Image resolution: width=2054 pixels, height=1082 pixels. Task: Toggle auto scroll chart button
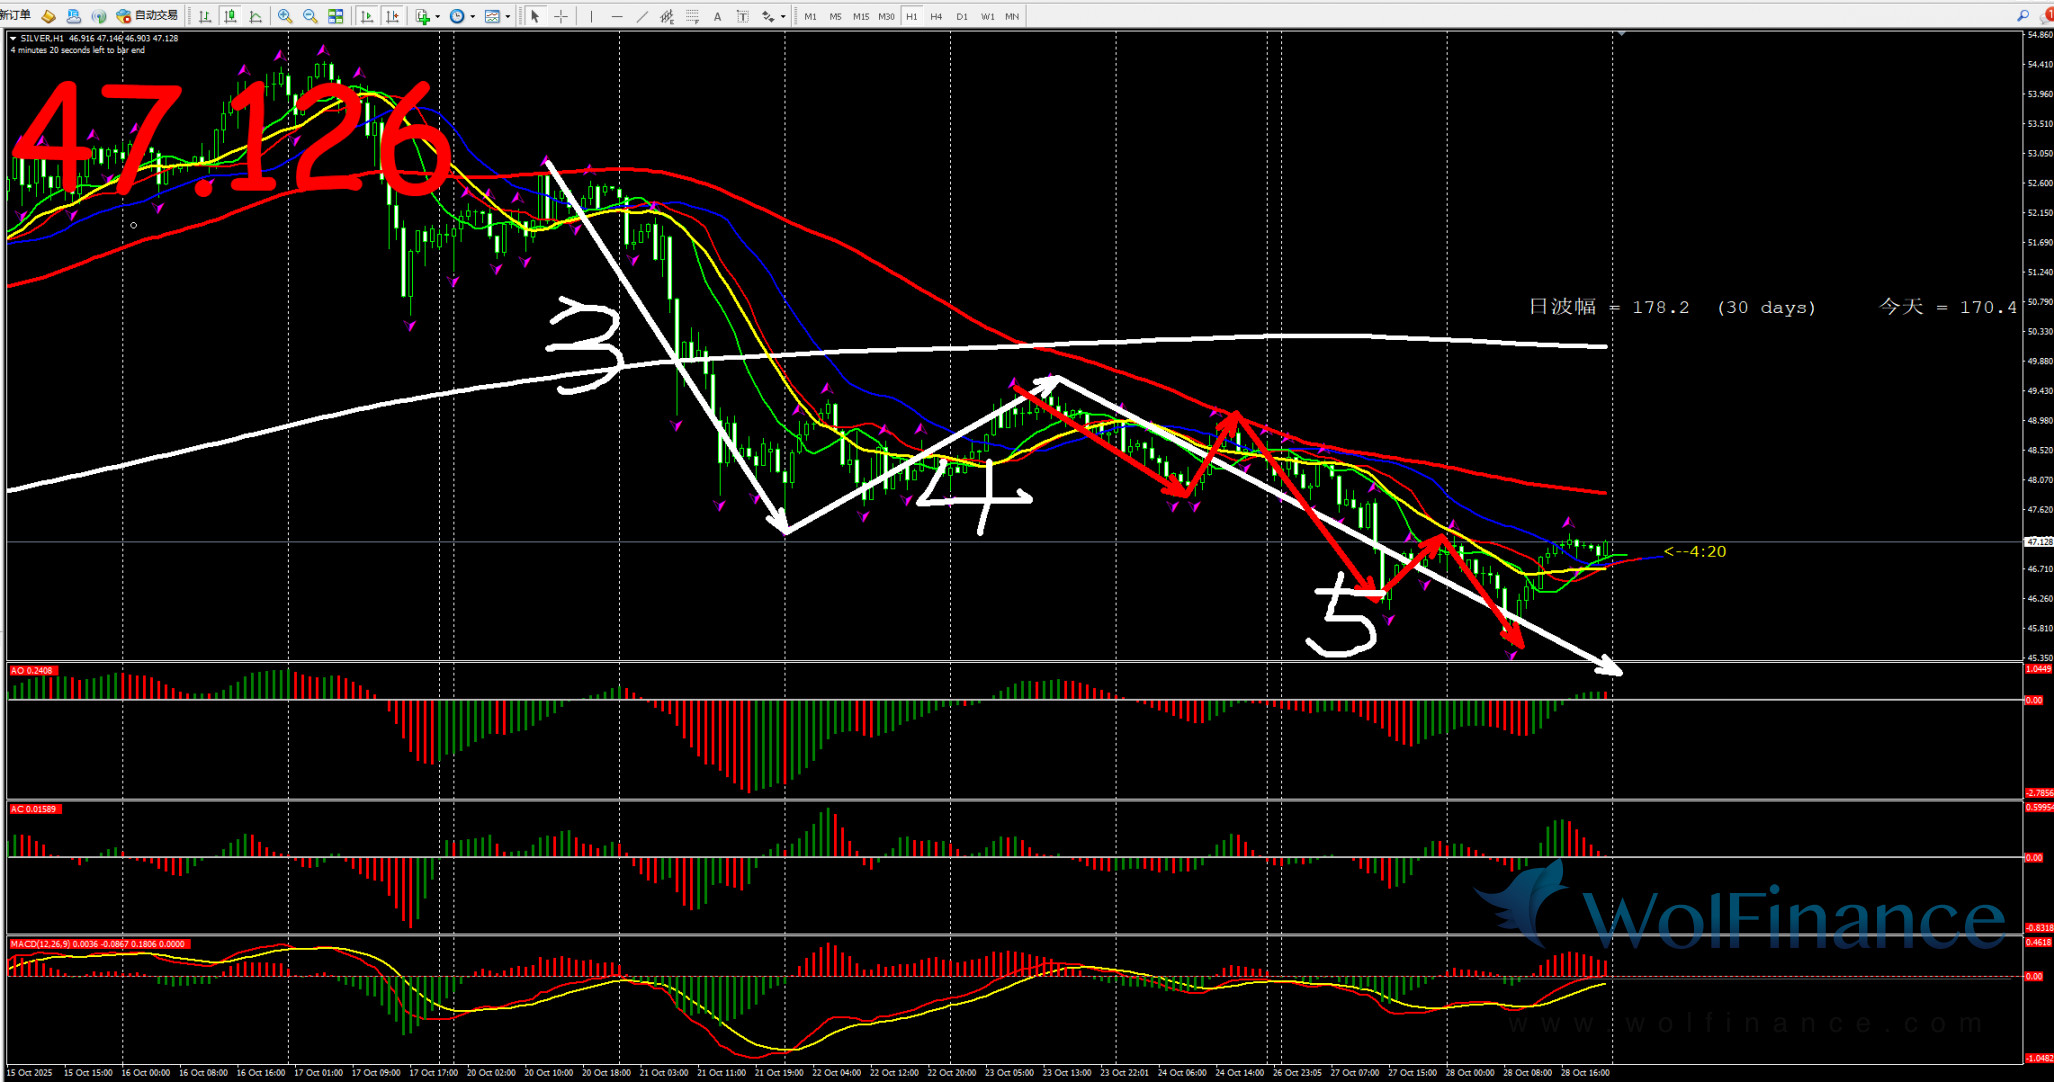click(x=367, y=16)
